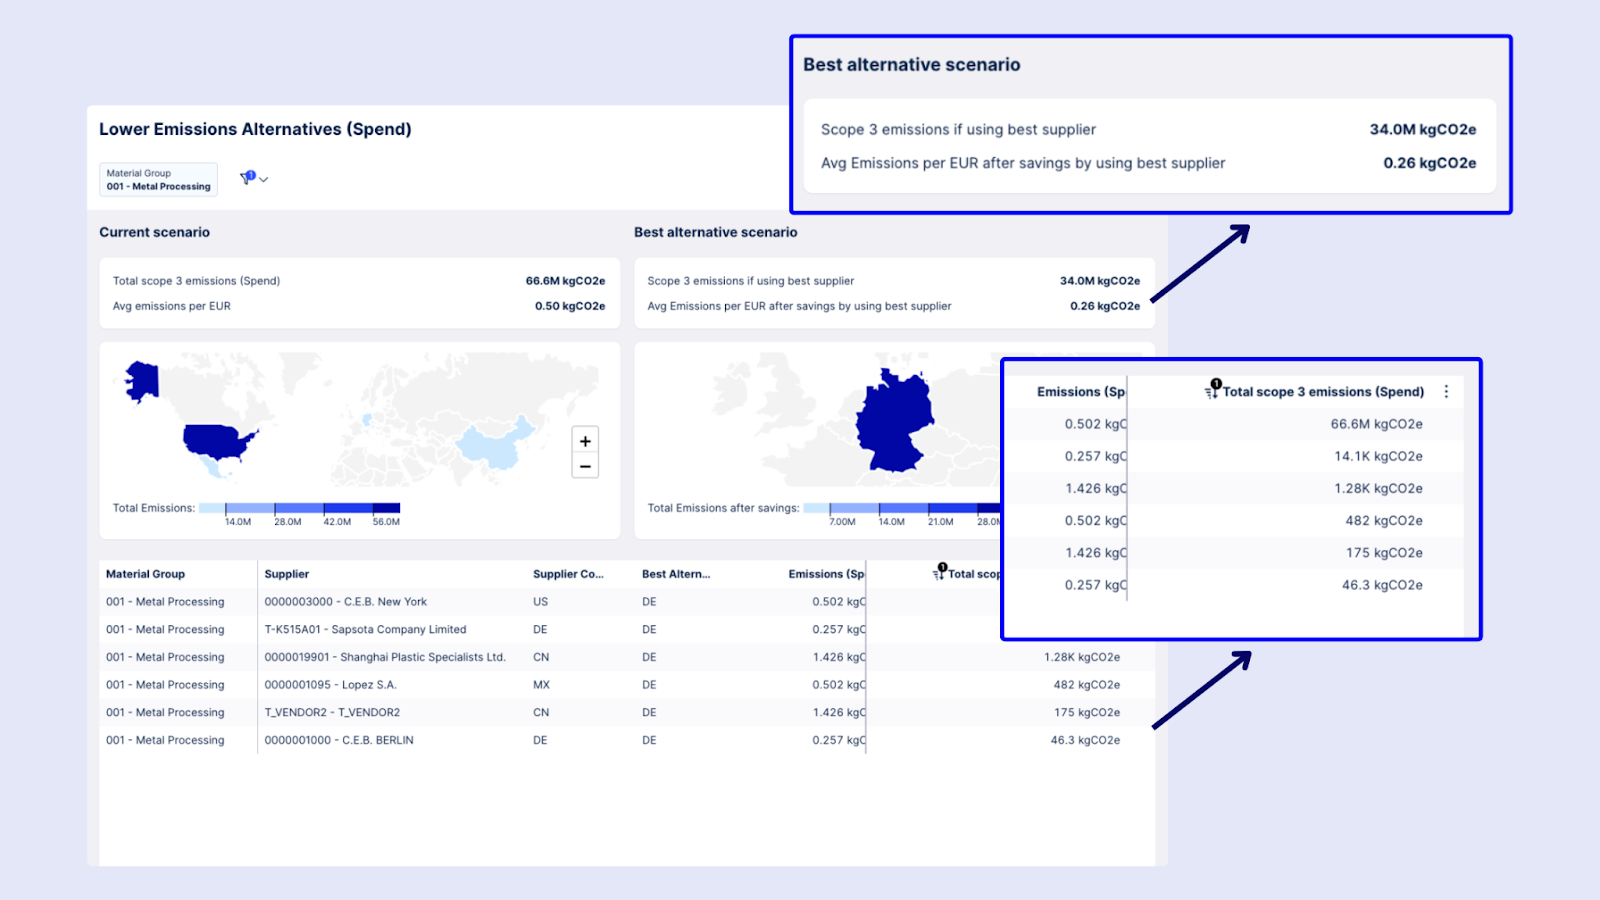Click the supplier entry C.E.B. New York
Viewport: 1600px width, 900px height.
pyautogui.click(x=345, y=601)
